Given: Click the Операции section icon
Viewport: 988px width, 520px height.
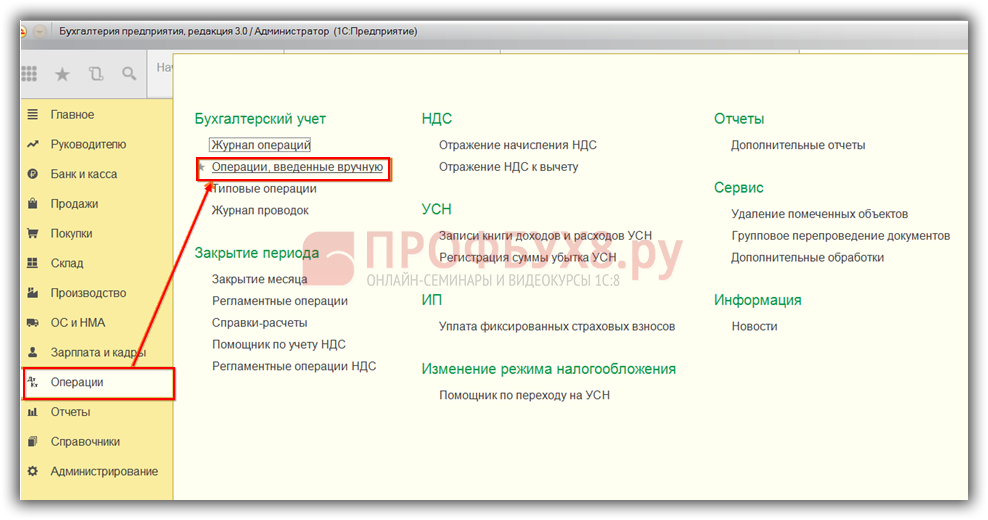Looking at the screenshot, I should click(x=33, y=381).
